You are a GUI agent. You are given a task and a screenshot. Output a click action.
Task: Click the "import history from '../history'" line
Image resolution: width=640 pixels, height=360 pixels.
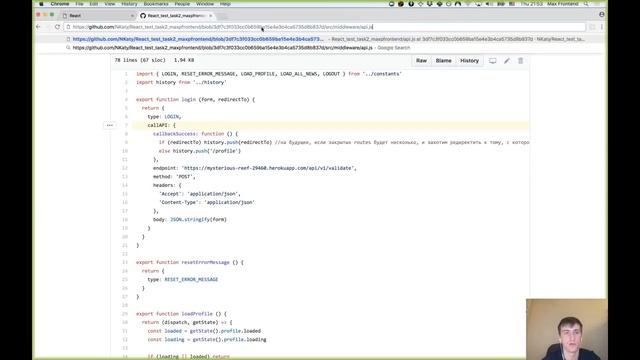click(x=181, y=82)
